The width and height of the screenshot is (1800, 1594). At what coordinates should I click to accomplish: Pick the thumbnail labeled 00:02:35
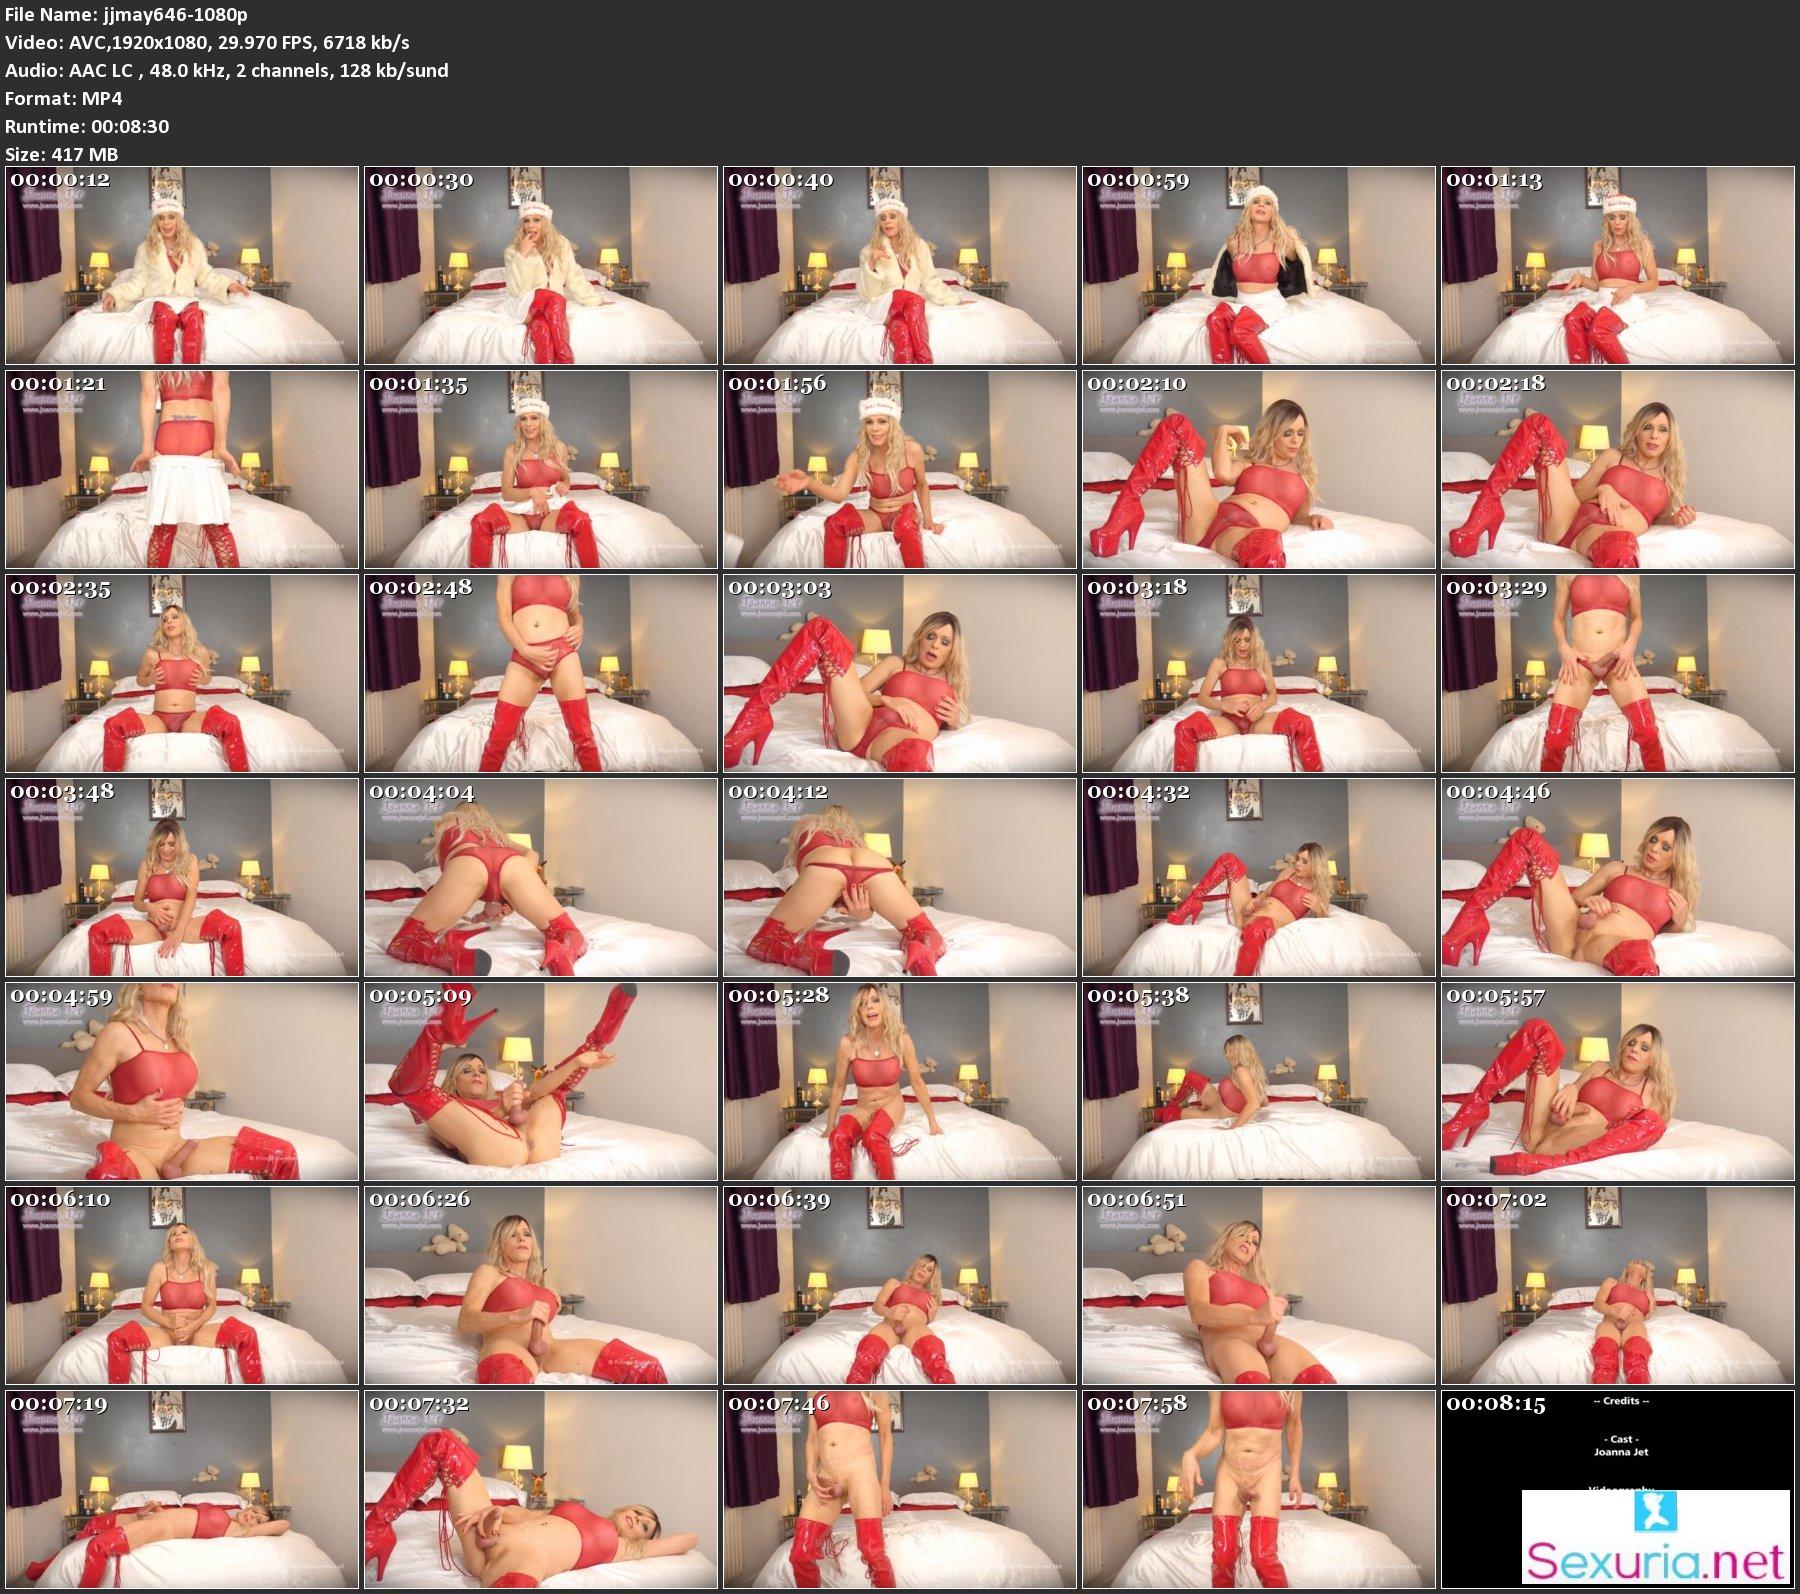[182, 673]
